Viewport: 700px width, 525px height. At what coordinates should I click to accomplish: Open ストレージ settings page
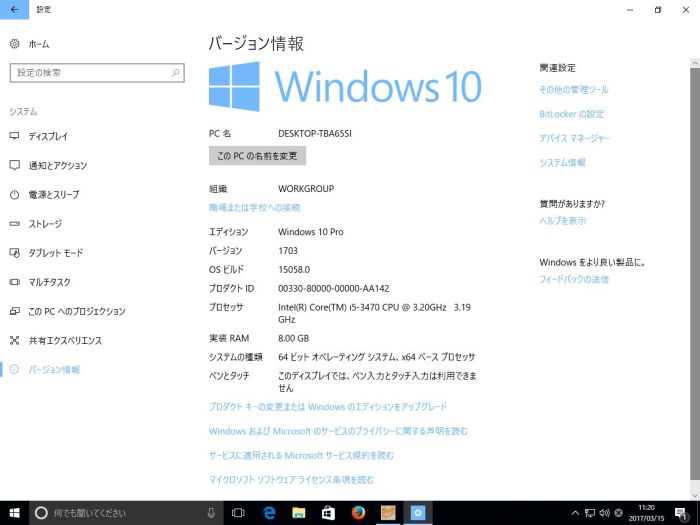click(45, 224)
